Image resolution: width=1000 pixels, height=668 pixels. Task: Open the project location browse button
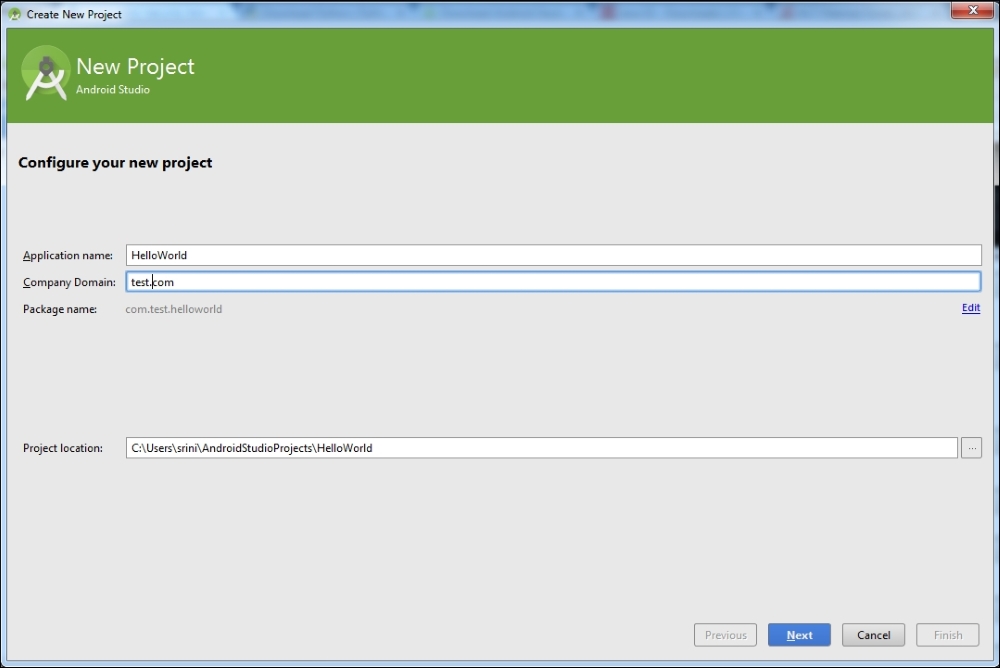click(971, 447)
